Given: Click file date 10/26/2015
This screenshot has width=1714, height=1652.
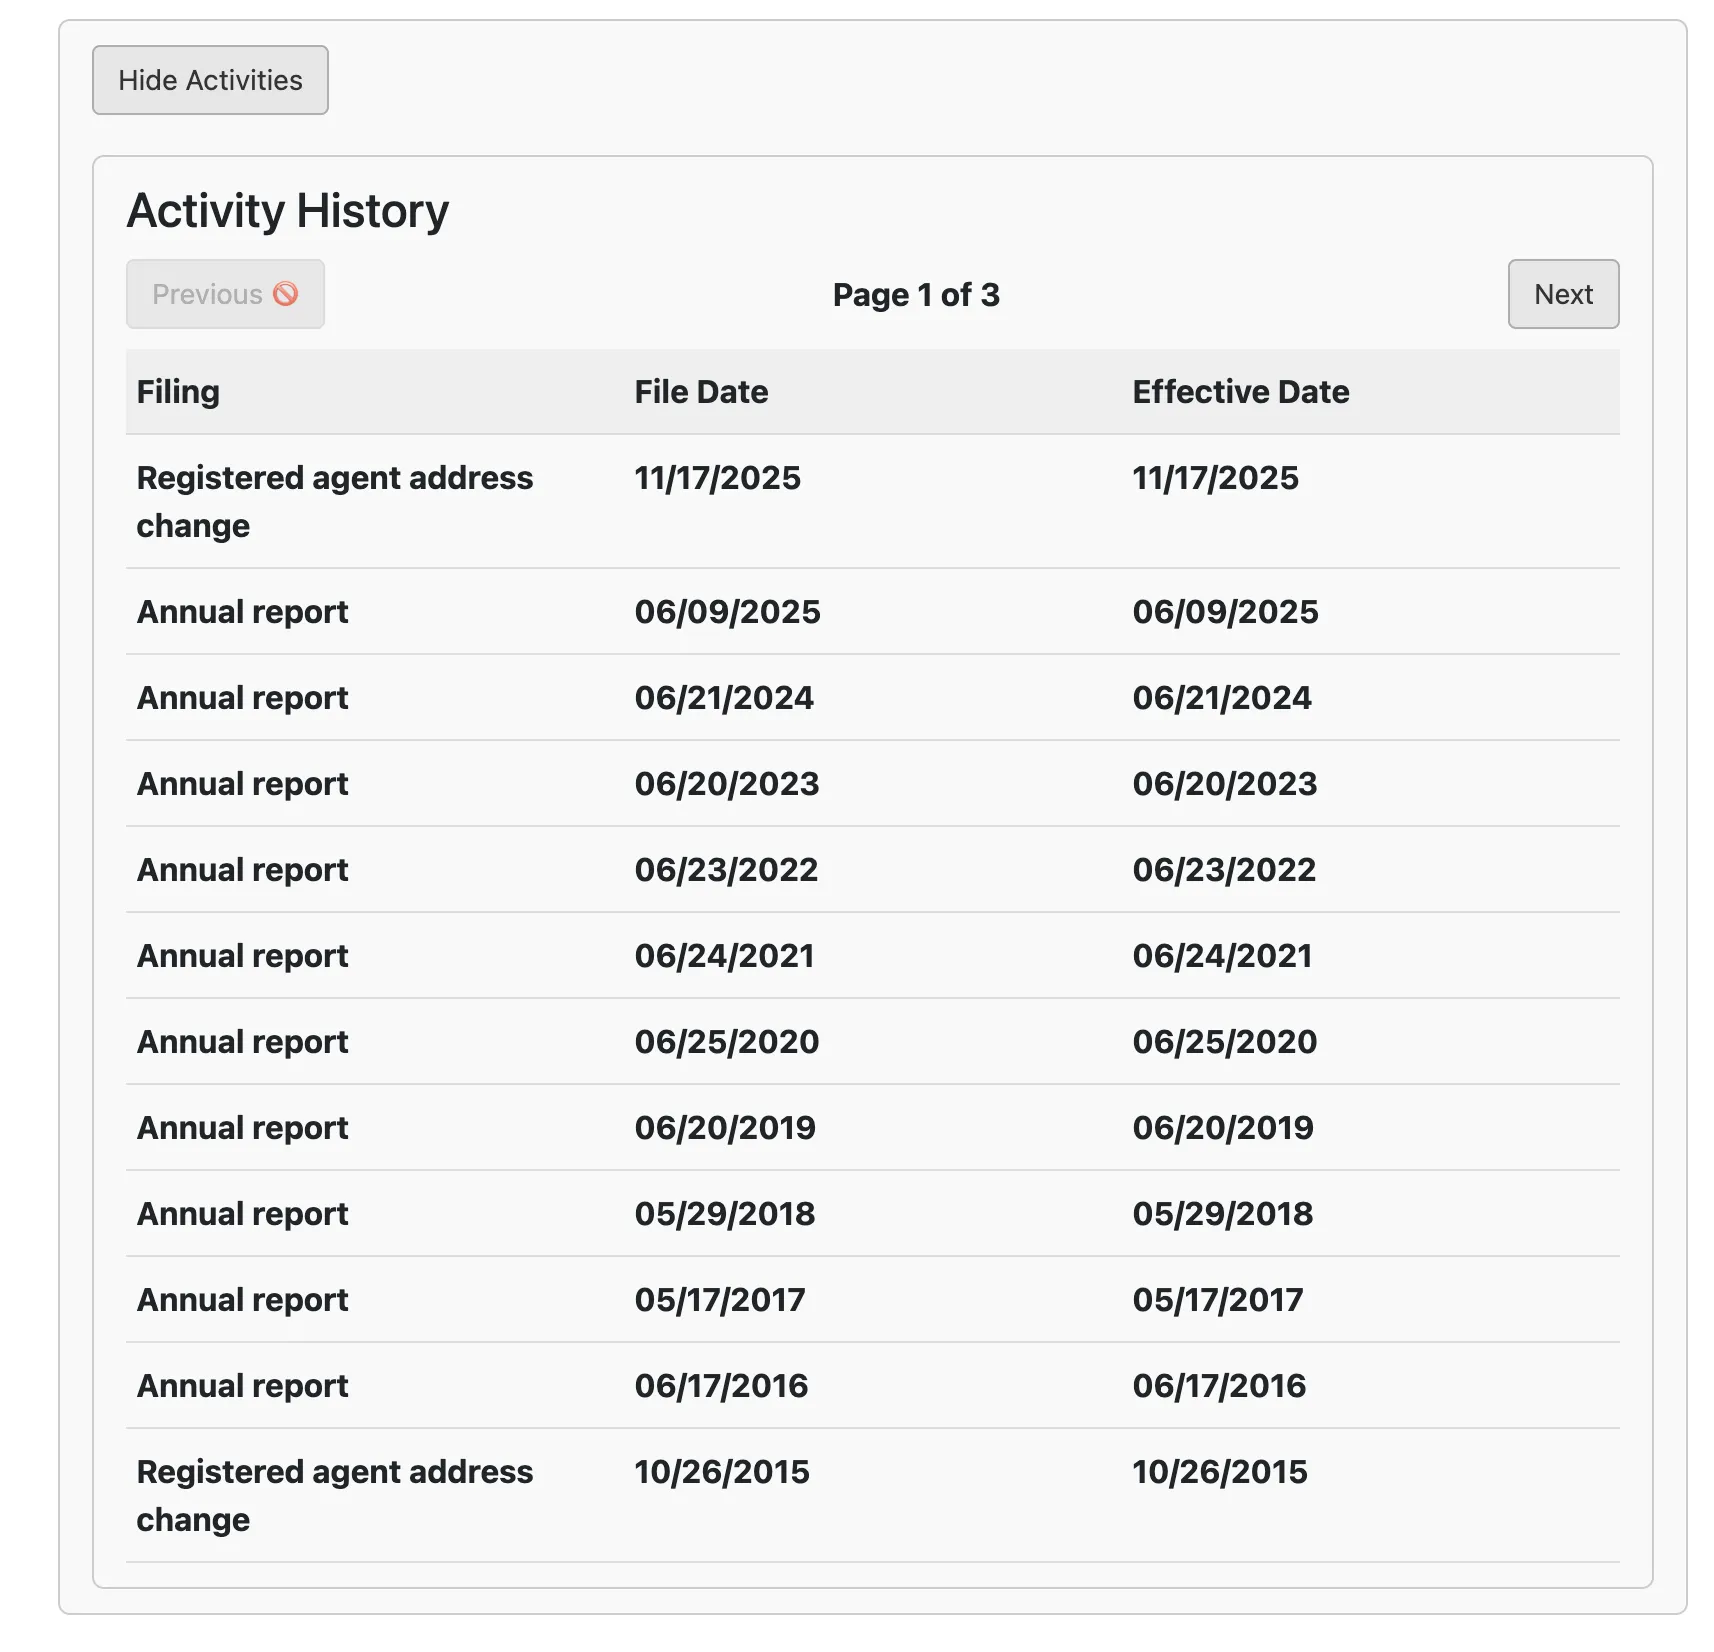Looking at the screenshot, I should click(722, 1472).
